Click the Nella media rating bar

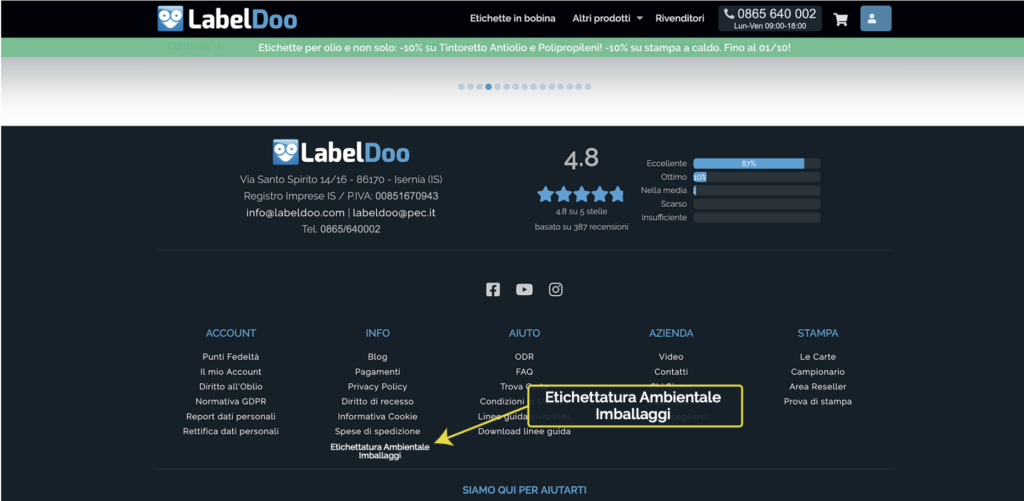(x=757, y=190)
